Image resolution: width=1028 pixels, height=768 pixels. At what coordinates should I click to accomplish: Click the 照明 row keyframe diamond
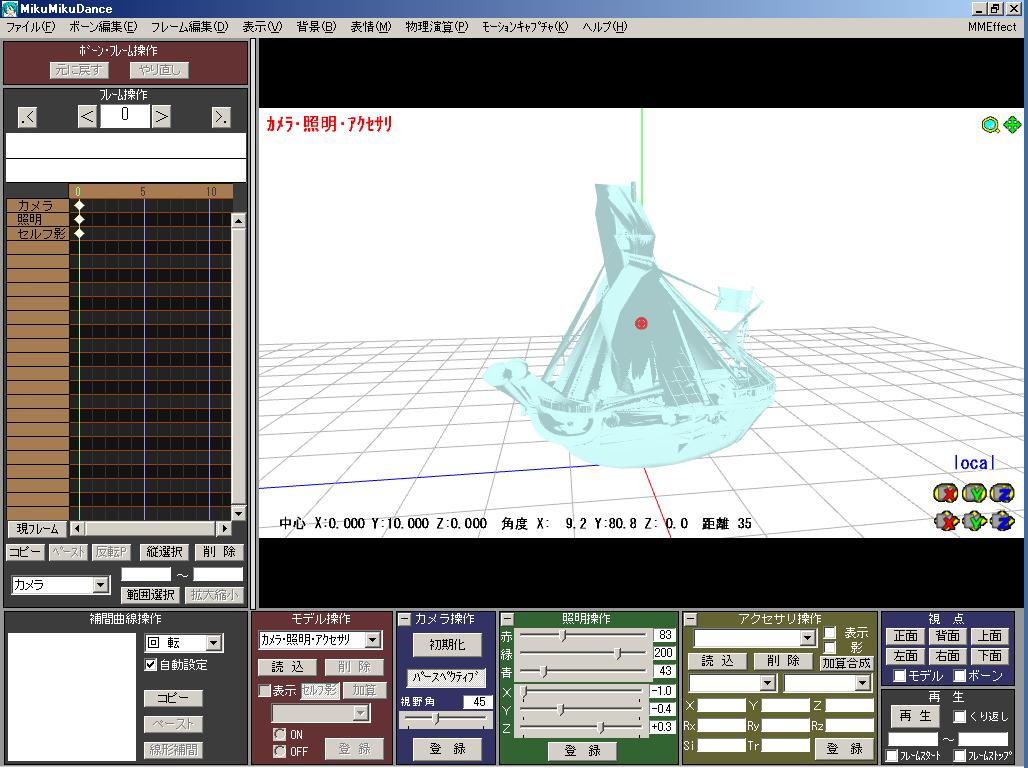[x=79, y=219]
